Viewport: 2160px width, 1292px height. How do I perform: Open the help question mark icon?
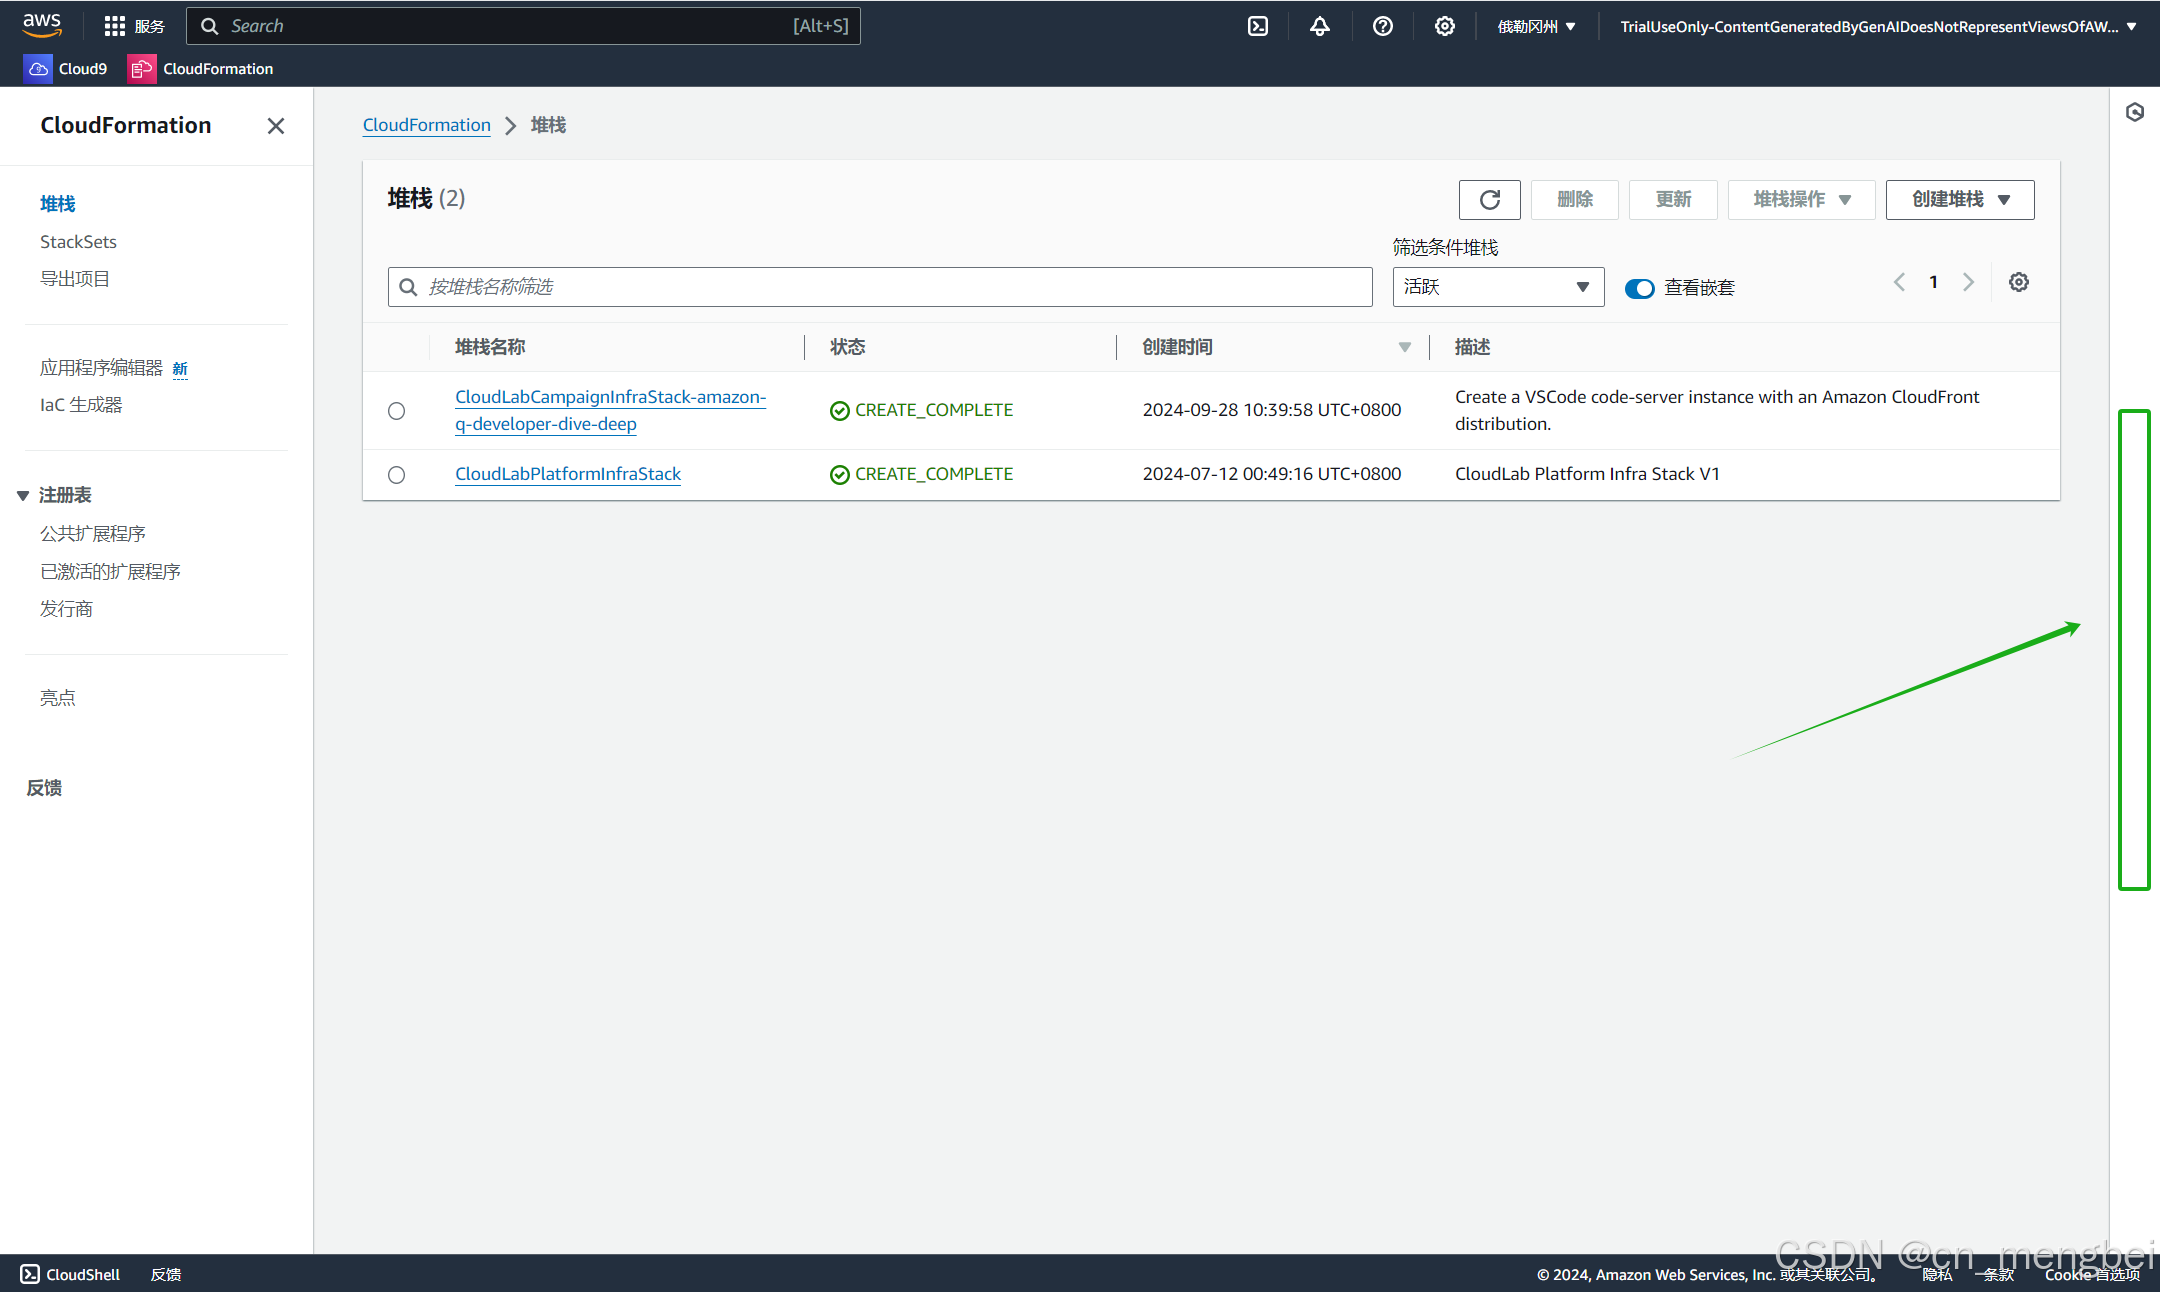coord(1383,26)
